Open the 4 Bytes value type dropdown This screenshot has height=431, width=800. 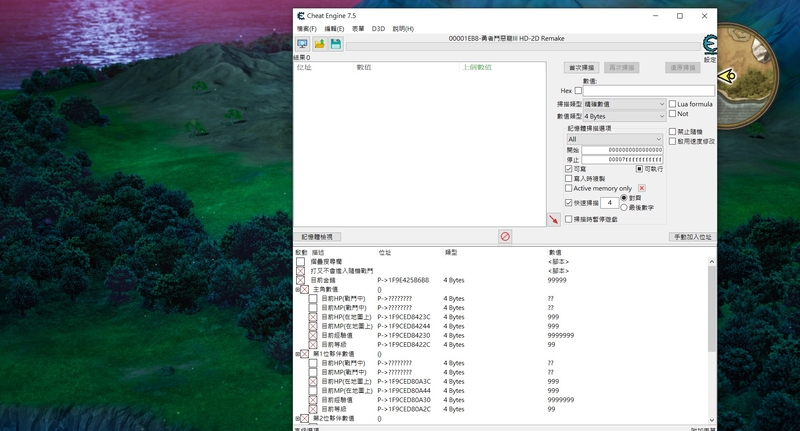pyautogui.click(x=624, y=116)
